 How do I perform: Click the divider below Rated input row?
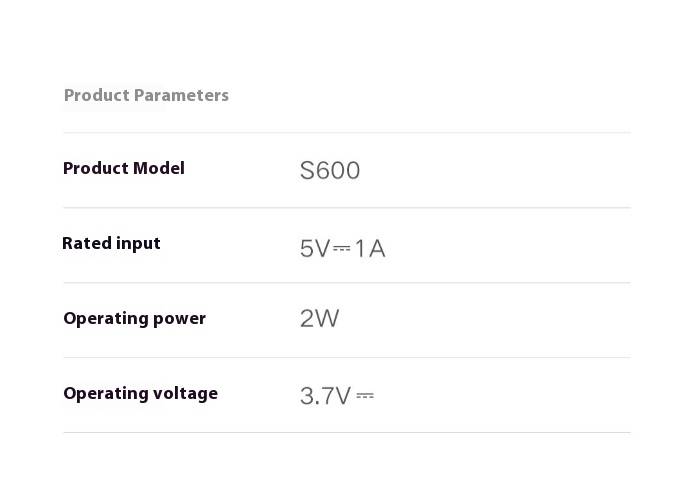coord(347,282)
